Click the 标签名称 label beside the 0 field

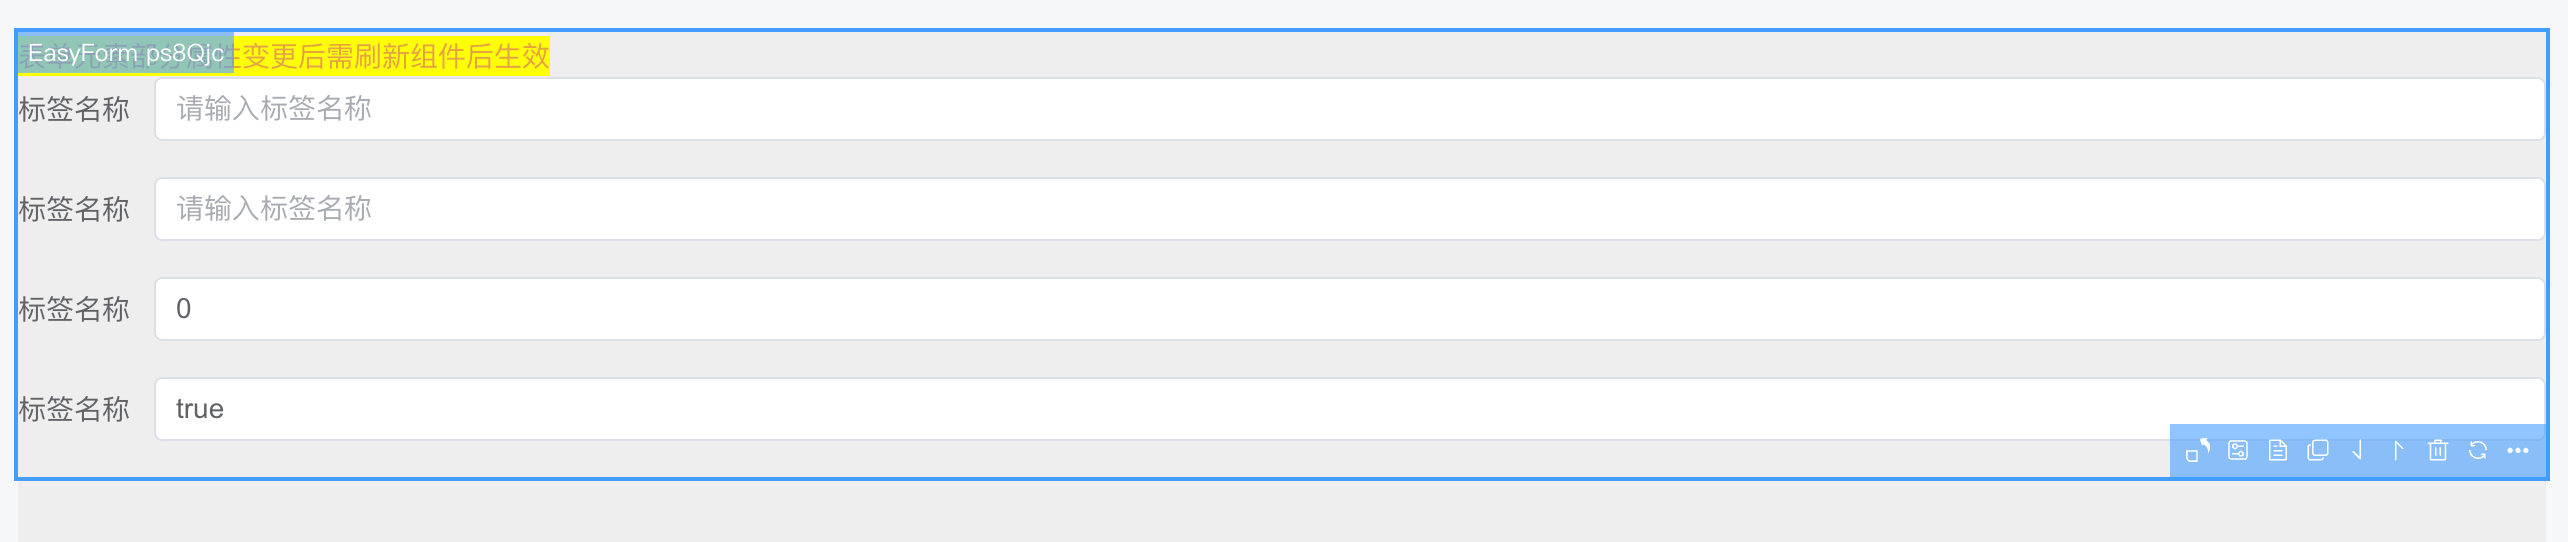pyautogui.click(x=75, y=309)
